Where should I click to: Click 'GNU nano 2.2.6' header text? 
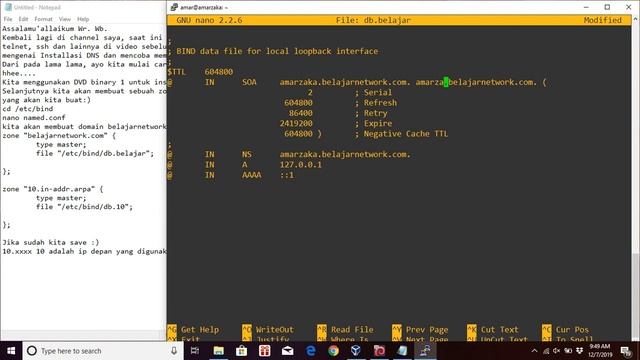click(x=209, y=20)
